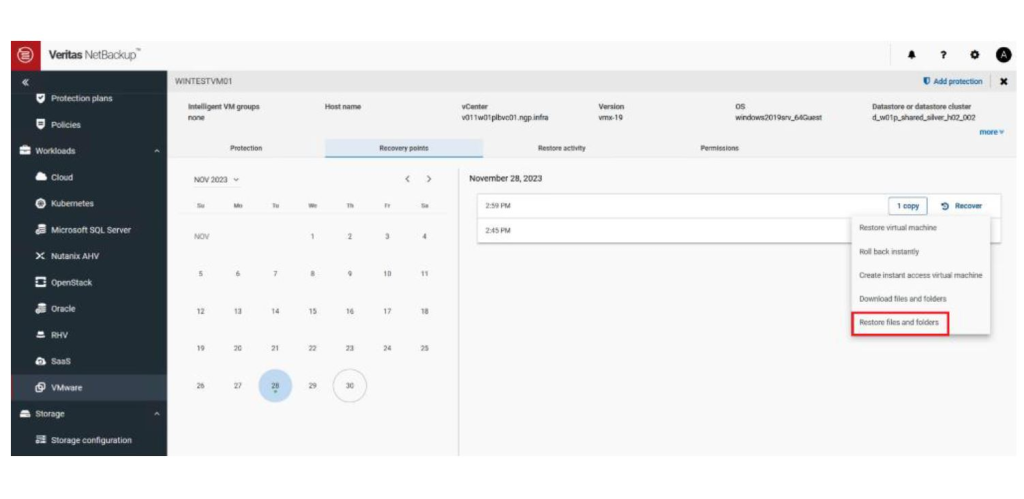1024x499 pixels.
Task: Open the user account avatar A
Action: pos(1003,56)
